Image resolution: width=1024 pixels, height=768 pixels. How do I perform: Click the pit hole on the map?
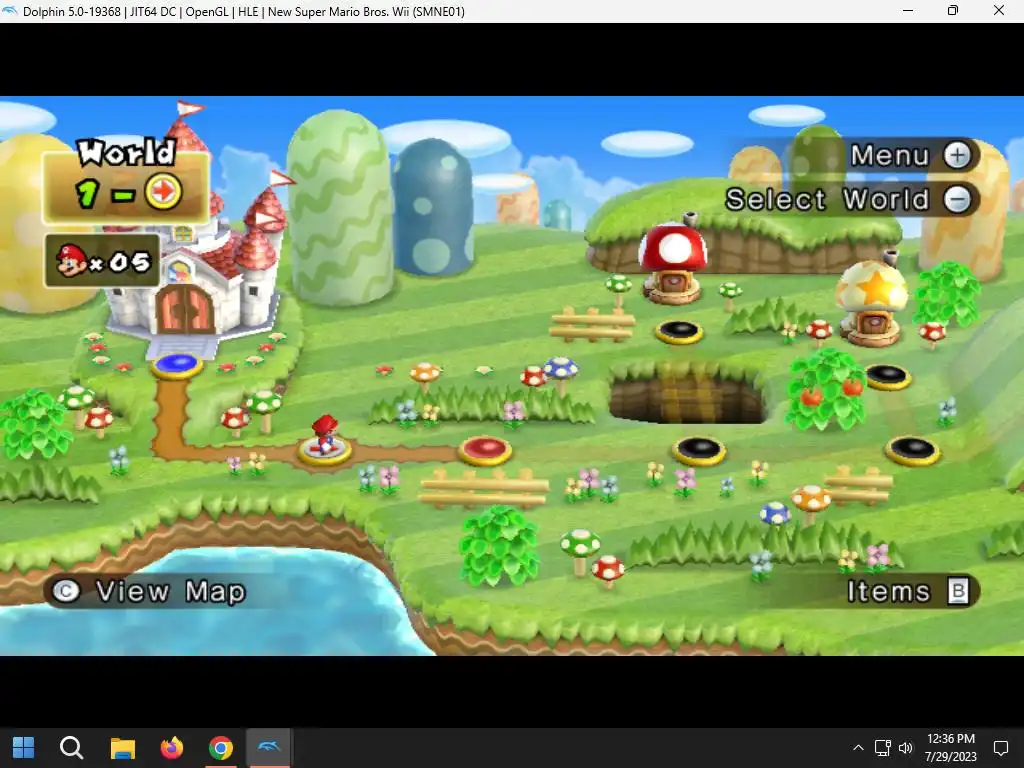(687, 392)
